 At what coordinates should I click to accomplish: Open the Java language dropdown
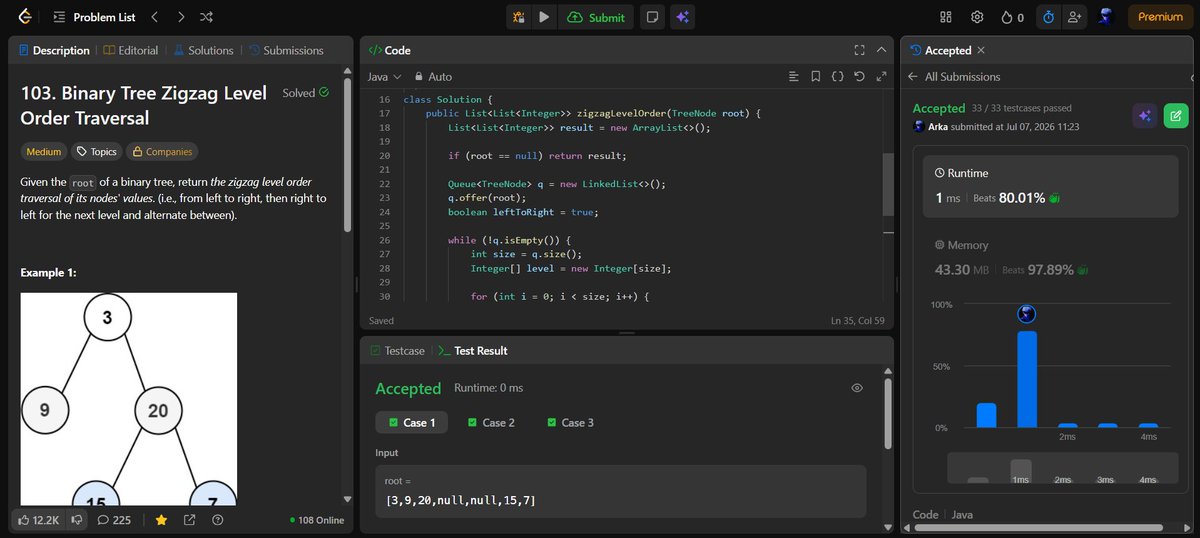384,76
